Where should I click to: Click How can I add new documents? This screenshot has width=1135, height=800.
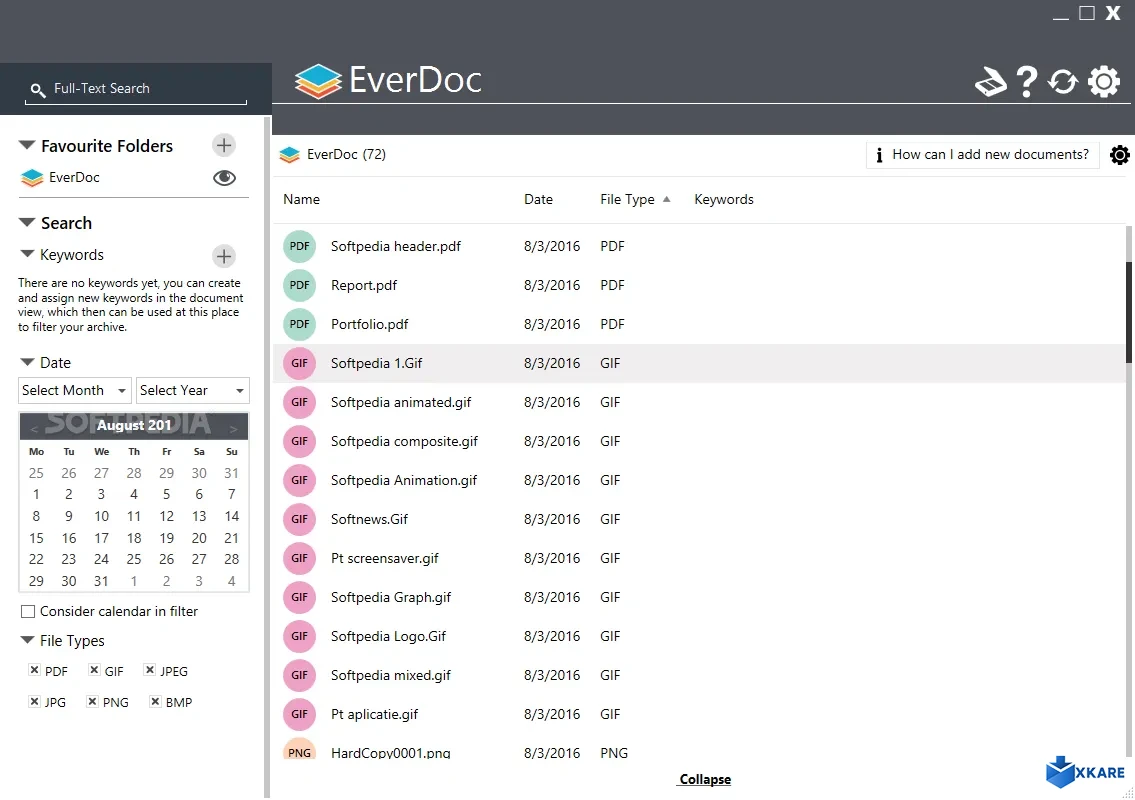click(982, 155)
